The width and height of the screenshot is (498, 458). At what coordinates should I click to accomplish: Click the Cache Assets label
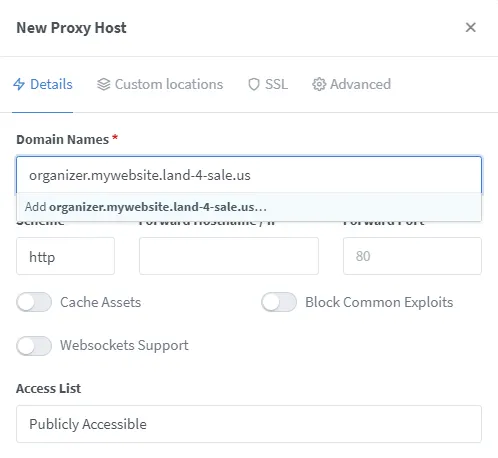[101, 302]
